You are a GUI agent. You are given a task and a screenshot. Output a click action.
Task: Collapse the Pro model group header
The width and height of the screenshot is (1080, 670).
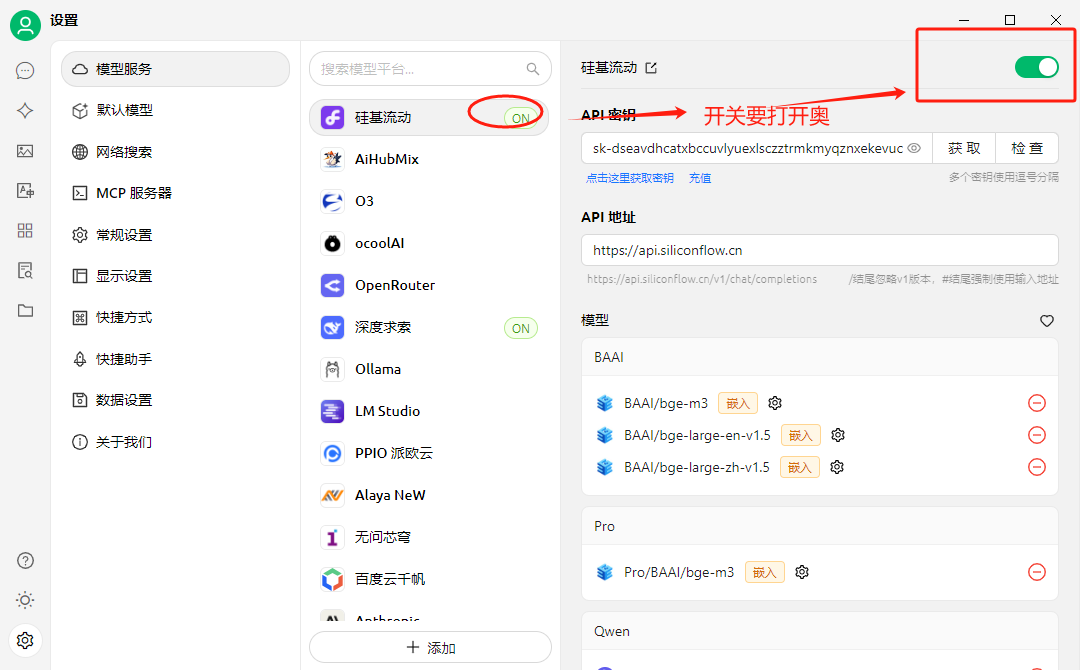click(820, 526)
